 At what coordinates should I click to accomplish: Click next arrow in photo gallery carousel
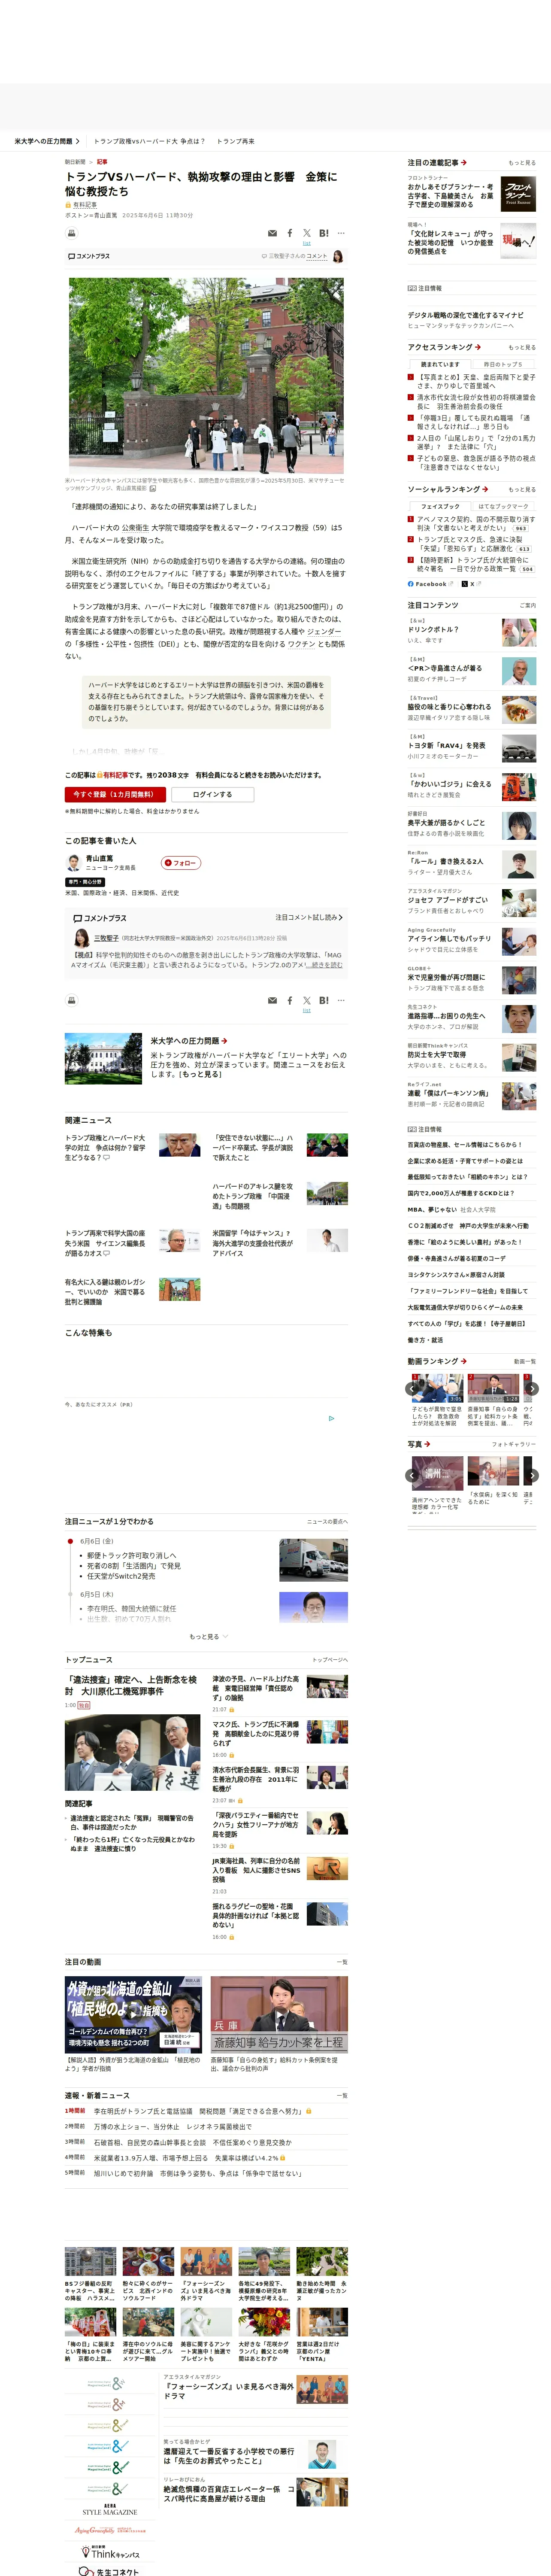point(532,1475)
